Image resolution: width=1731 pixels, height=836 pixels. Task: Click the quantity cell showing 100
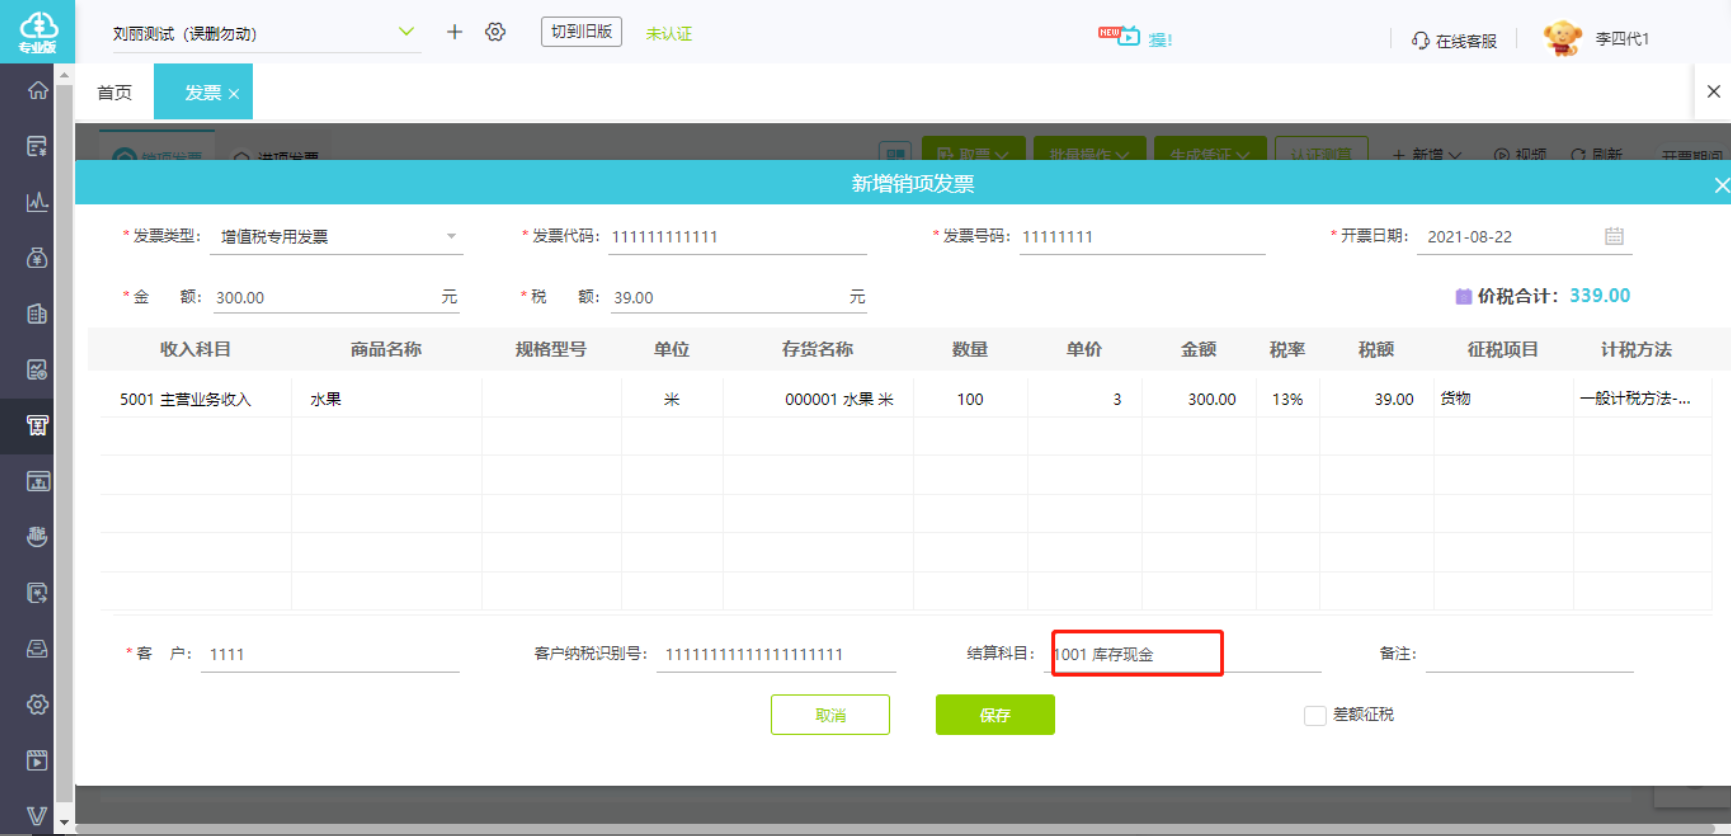point(970,399)
